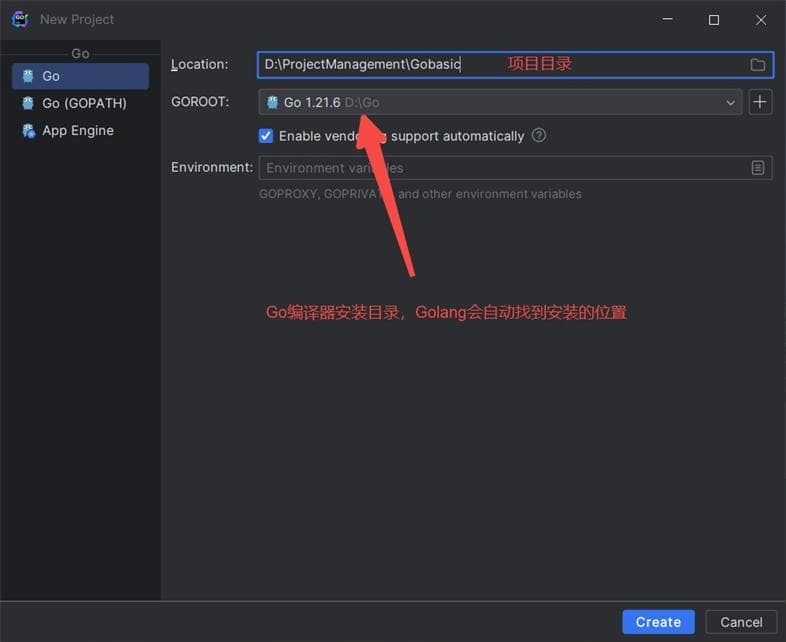Minimize the New Project window
The height and width of the screenshot is (642, 786).
tap(667, 19)
